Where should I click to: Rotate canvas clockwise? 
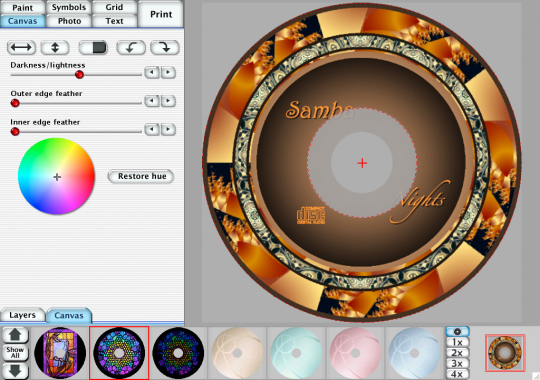[165, 48]
